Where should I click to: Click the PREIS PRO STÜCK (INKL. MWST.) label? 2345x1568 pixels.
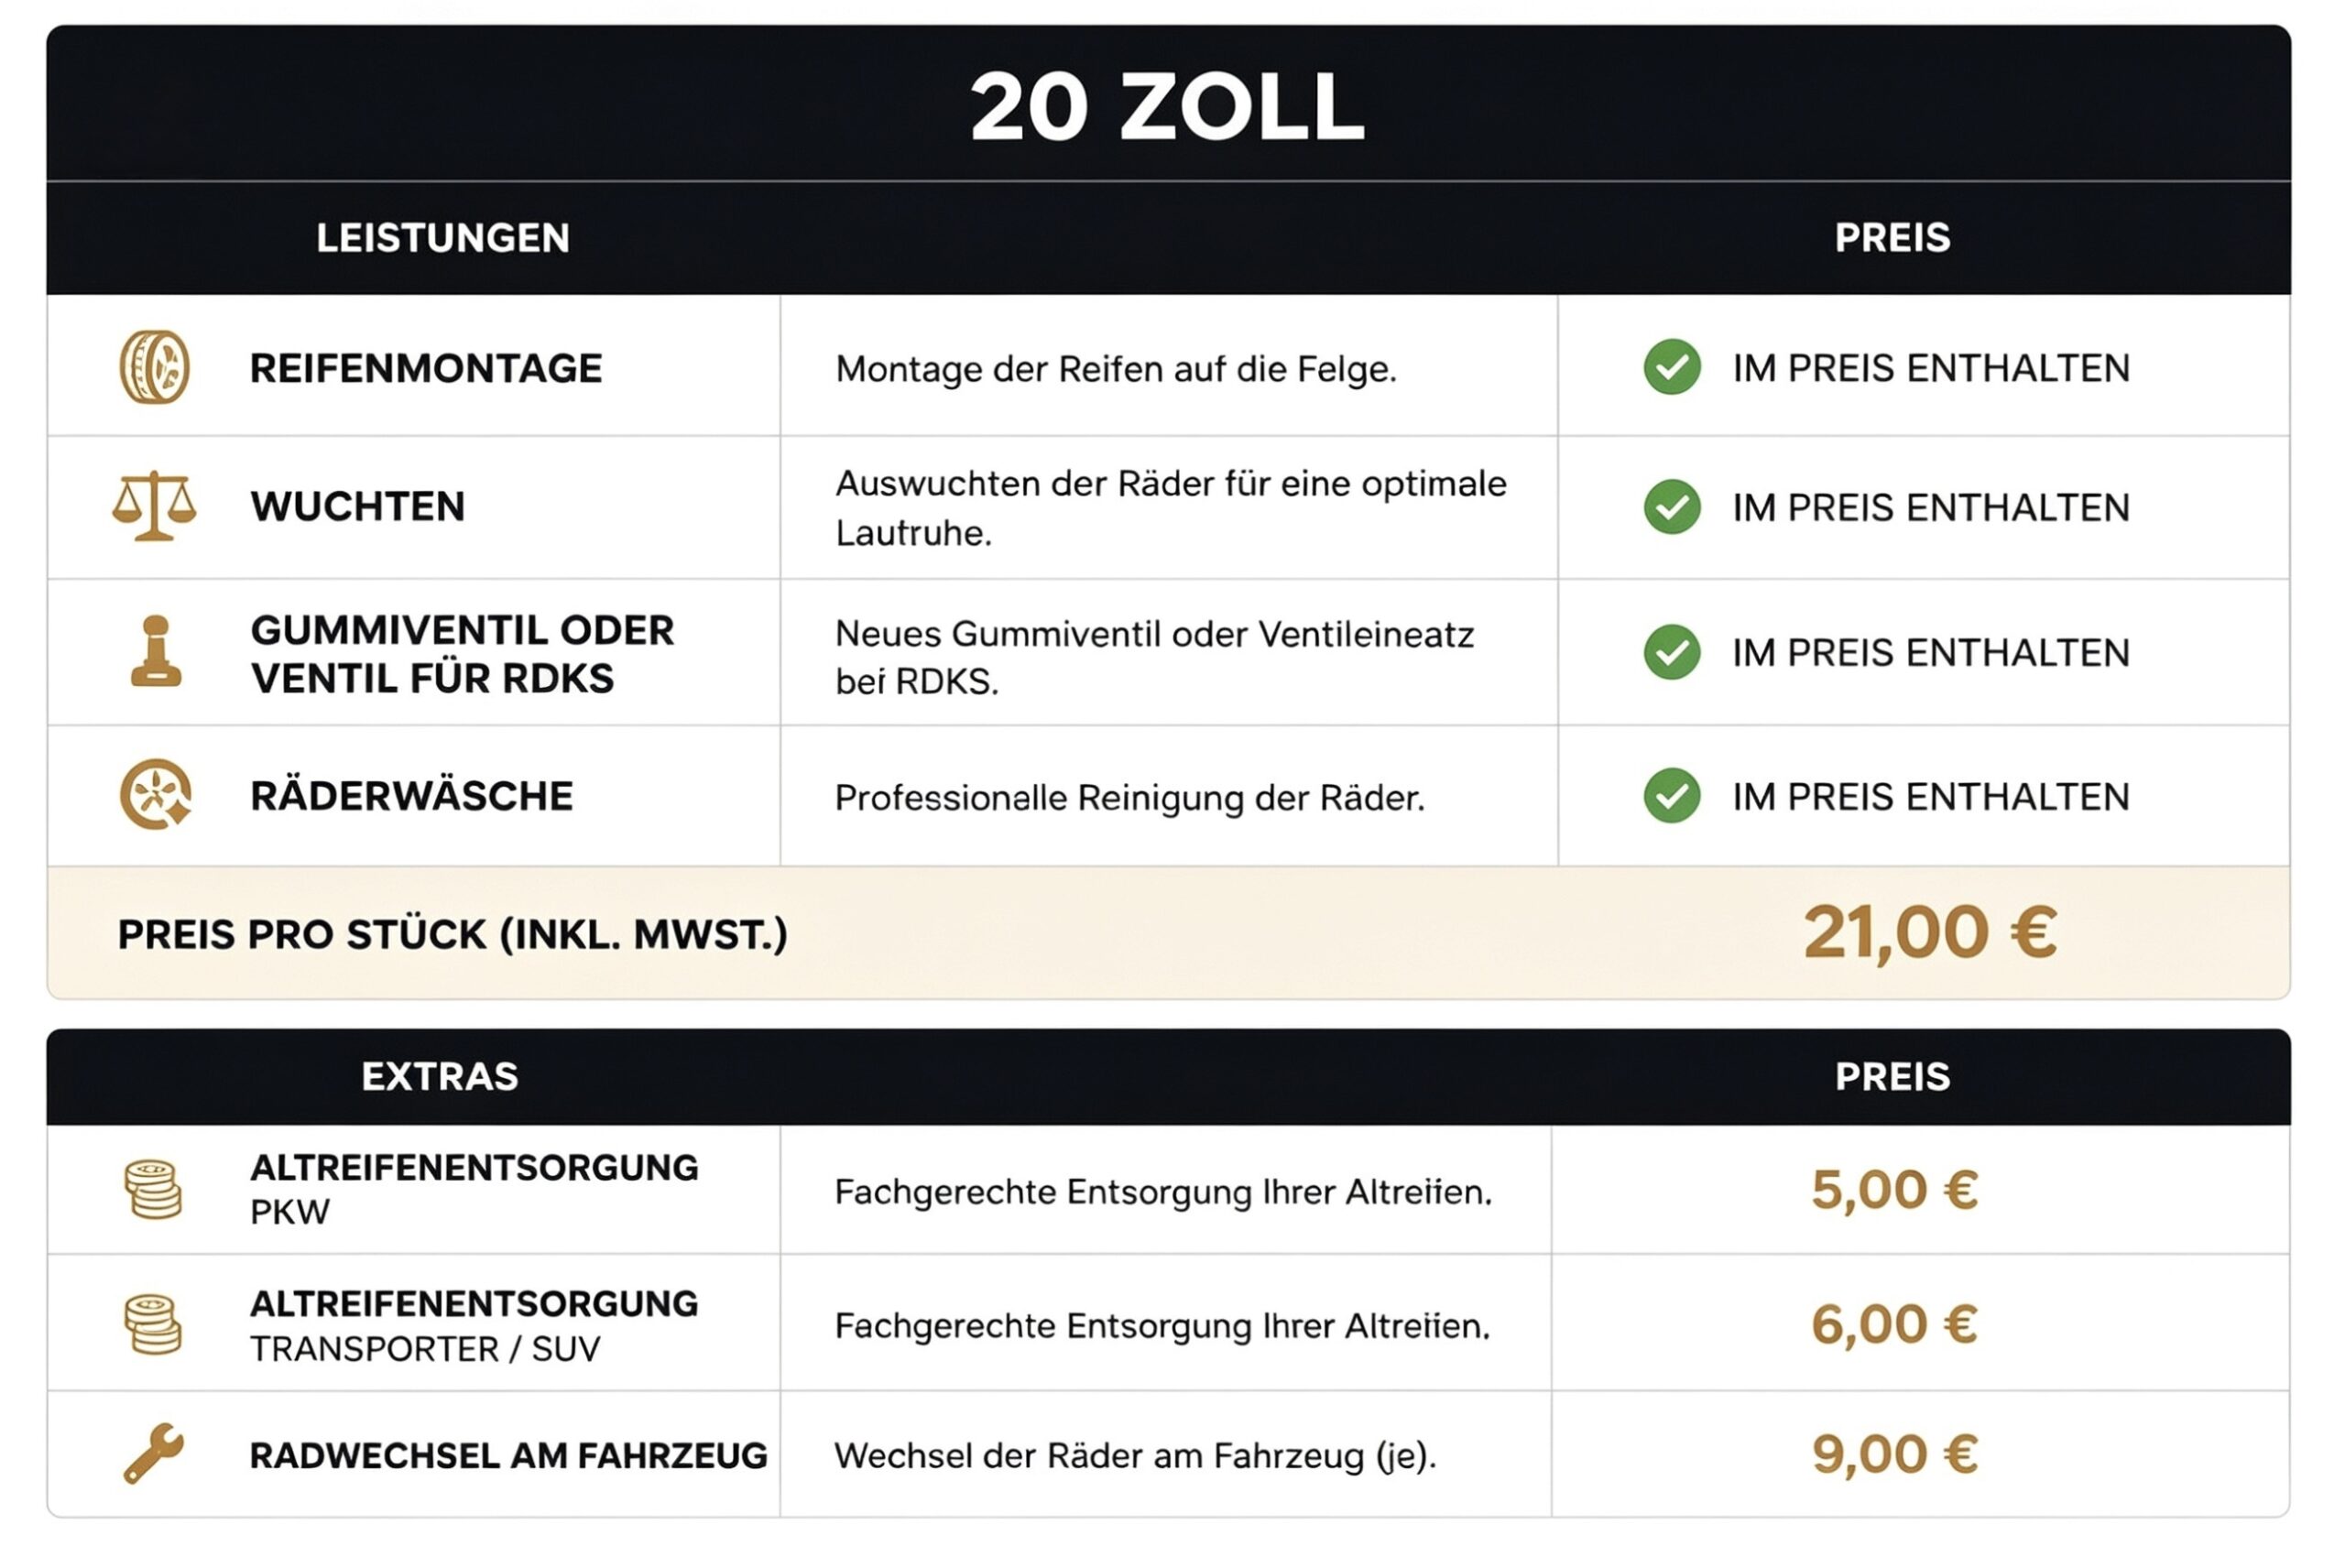[453, 935]
